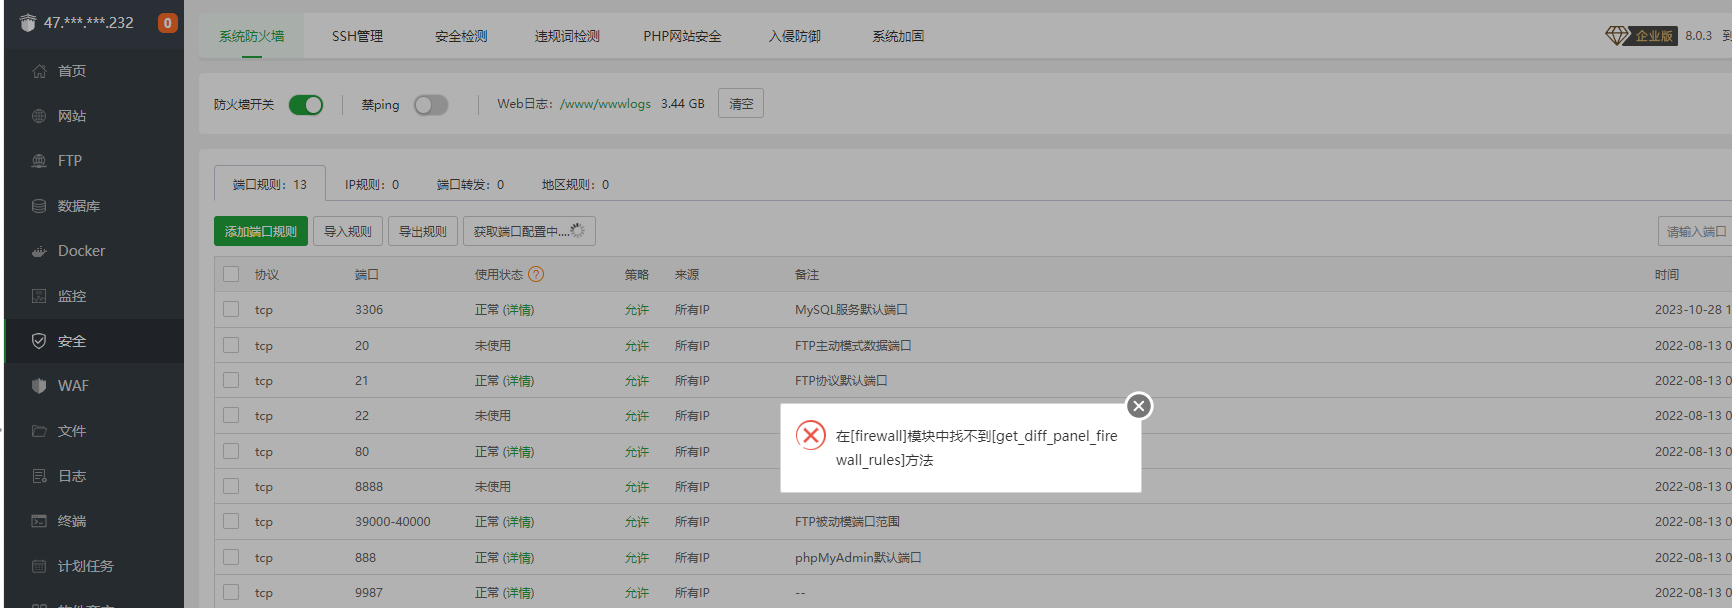Check the box for port 20 row
The width and height of the screenshot is (1732, 608).
(231, 345)
